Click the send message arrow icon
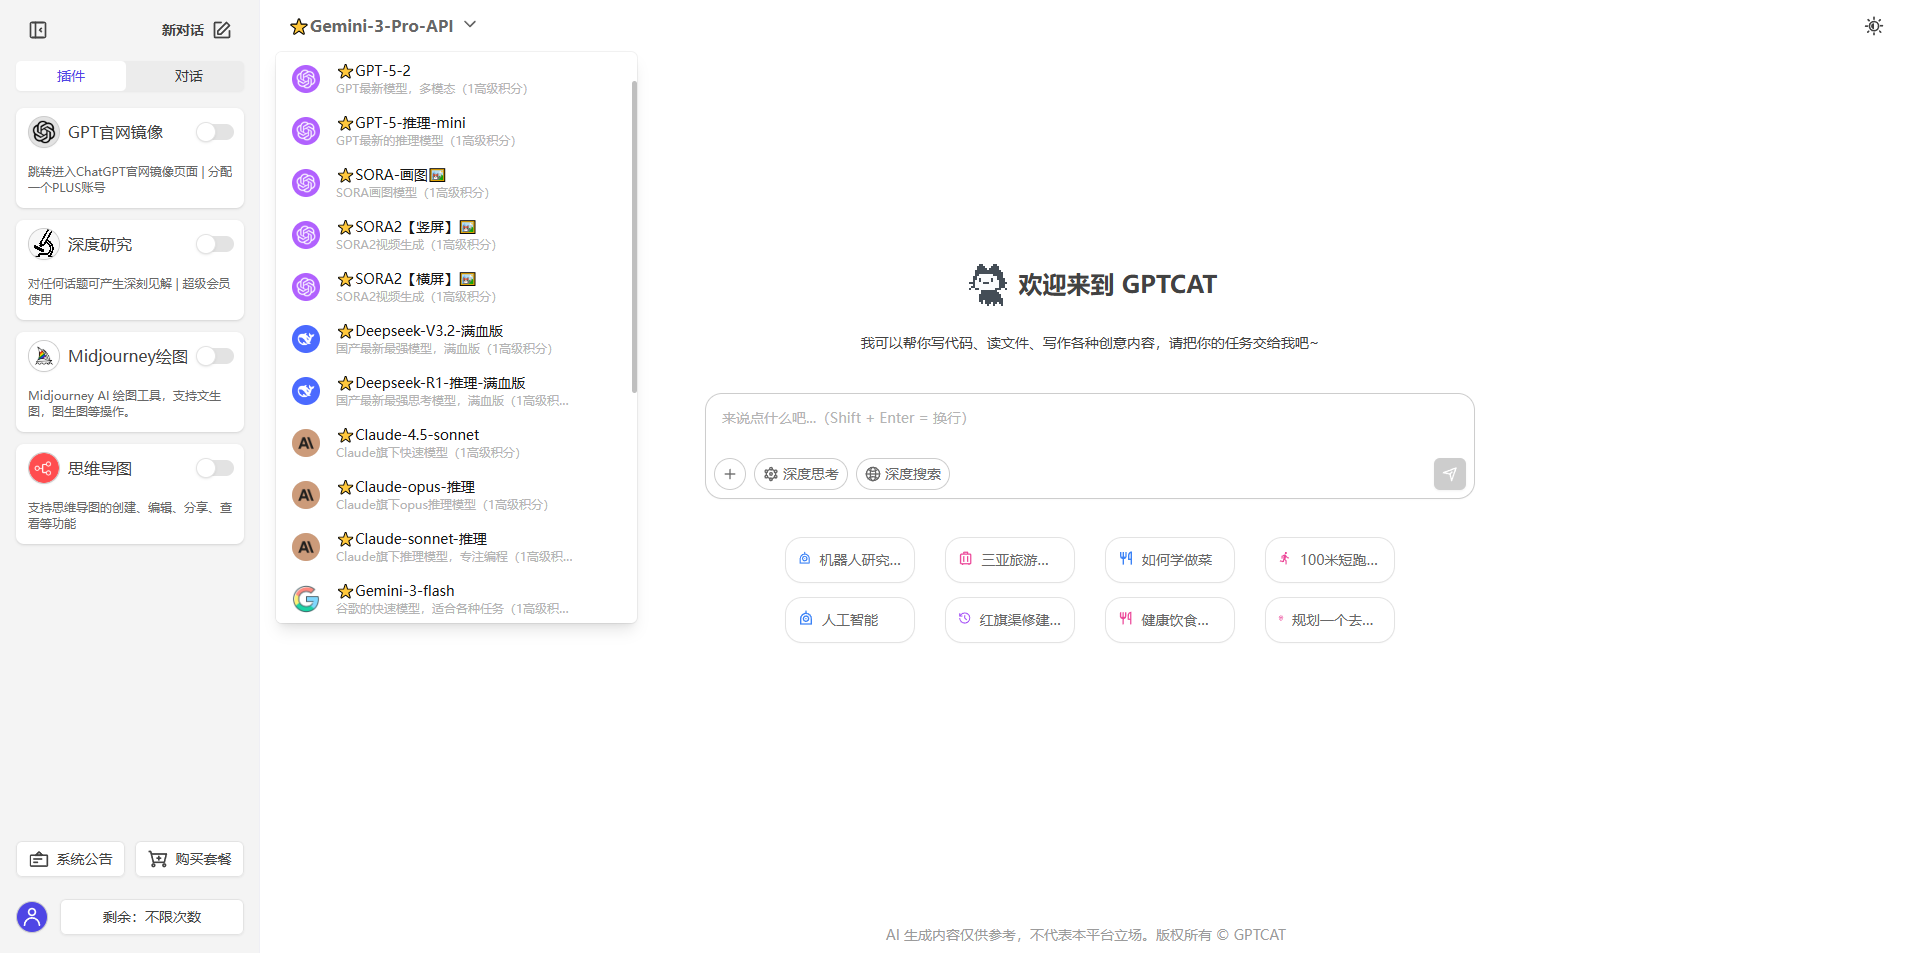This screenshot has width=1920, height=953. pos(1449,474)
